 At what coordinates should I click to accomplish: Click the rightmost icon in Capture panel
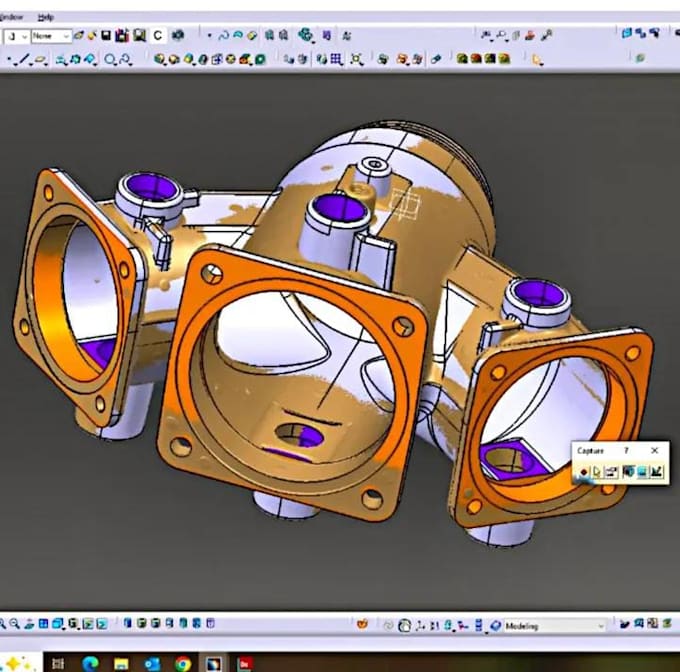pos(657,471)
